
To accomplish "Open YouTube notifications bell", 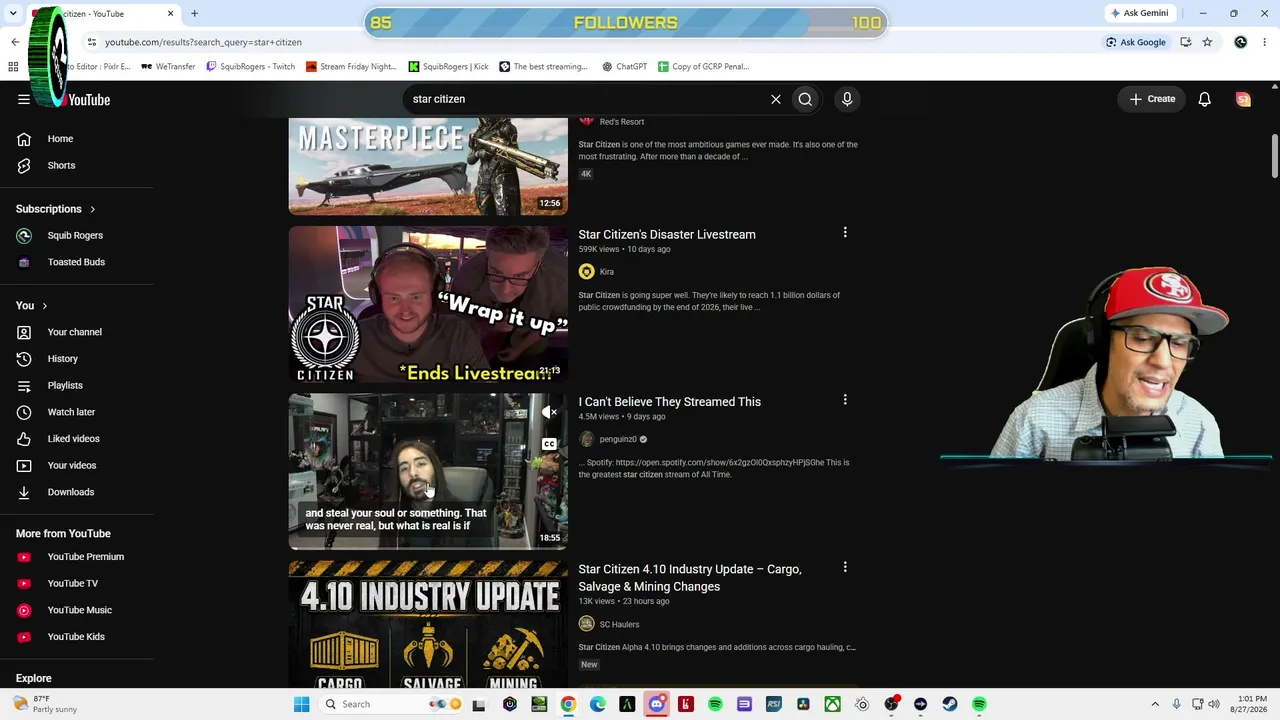I will click(x=1205, y=99).
